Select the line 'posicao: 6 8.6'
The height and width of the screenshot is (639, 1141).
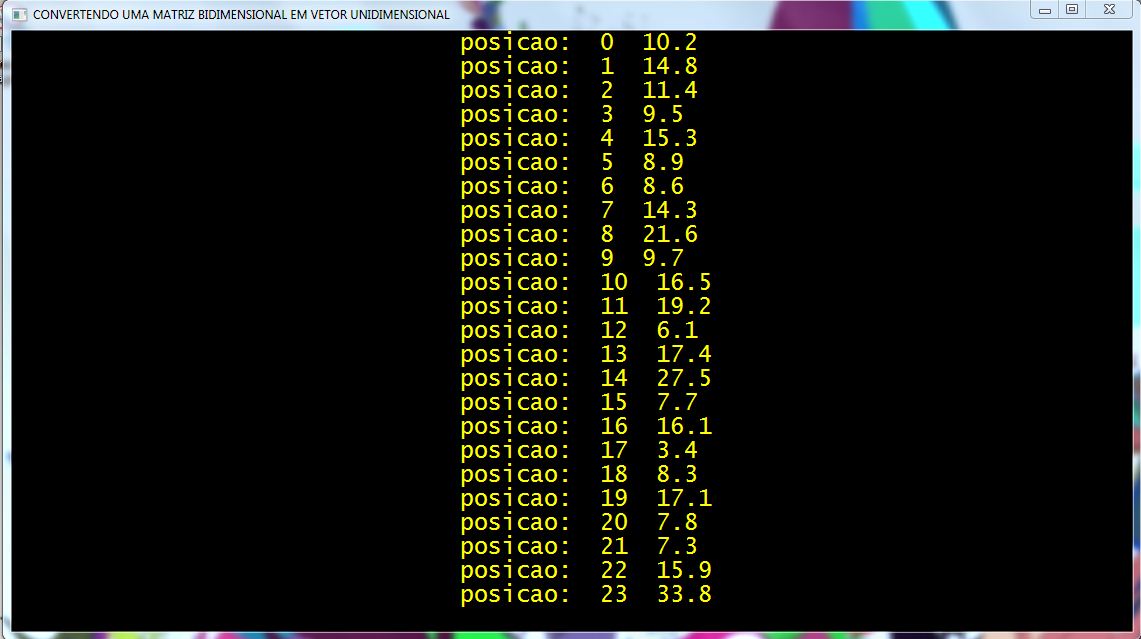(572, 187)
